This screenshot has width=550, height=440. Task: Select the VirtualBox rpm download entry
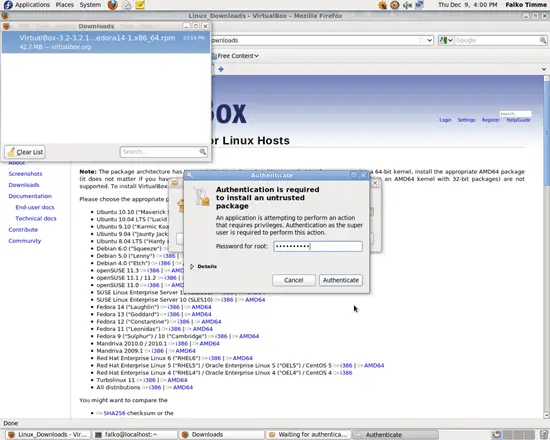[106, 42]
